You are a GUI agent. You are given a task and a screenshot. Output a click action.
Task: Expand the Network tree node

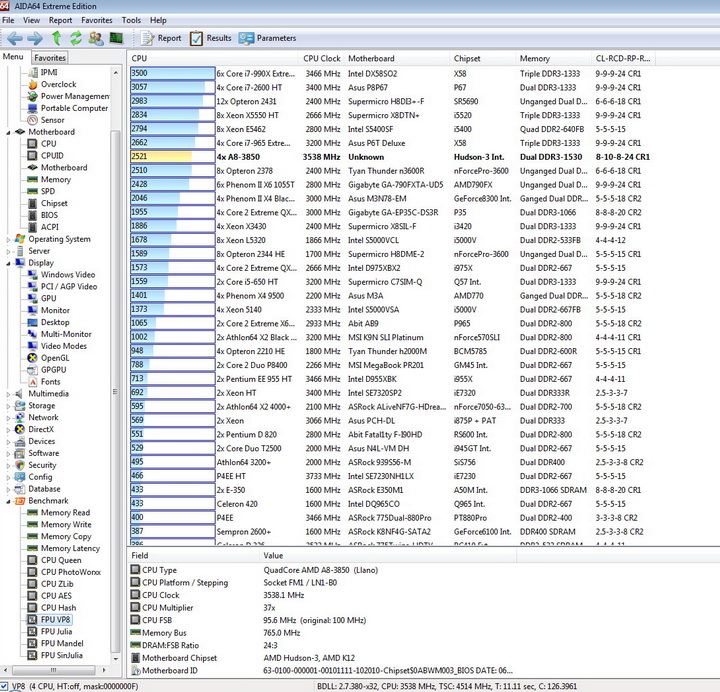coord(8,418)
